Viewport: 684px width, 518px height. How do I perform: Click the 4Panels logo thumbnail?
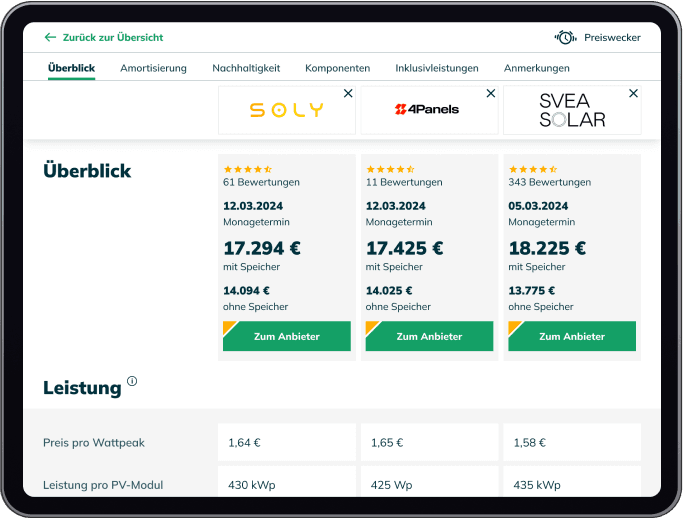(x=427, y=110)
